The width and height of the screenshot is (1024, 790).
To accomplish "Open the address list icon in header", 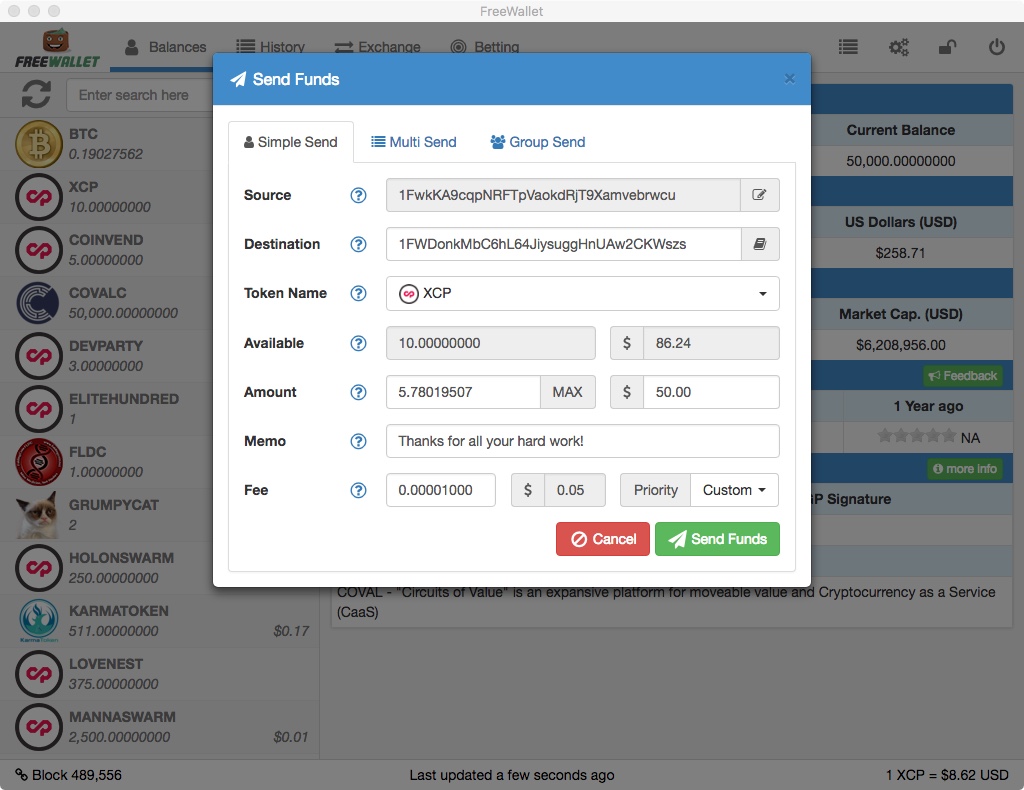I will 848,47.
